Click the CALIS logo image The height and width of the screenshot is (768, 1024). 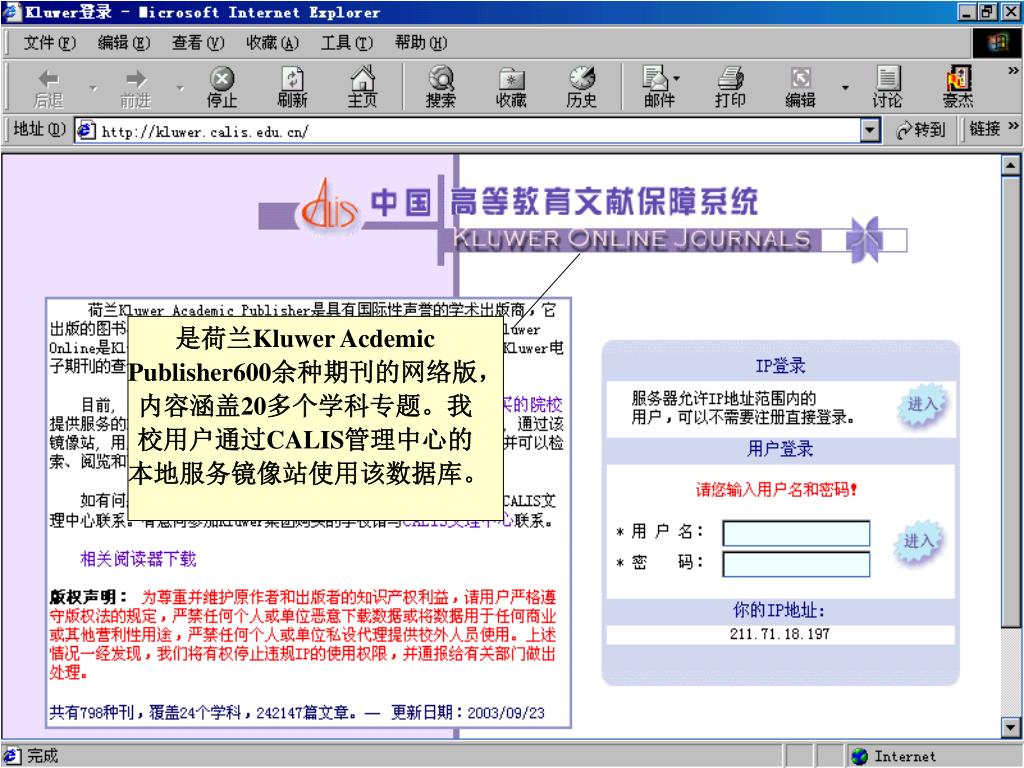(x=328, y=206)
